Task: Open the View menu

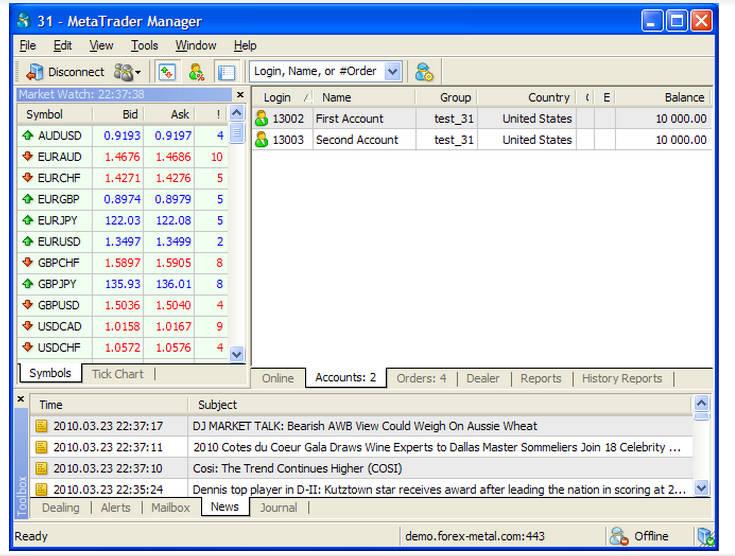Action: point(101,45)
